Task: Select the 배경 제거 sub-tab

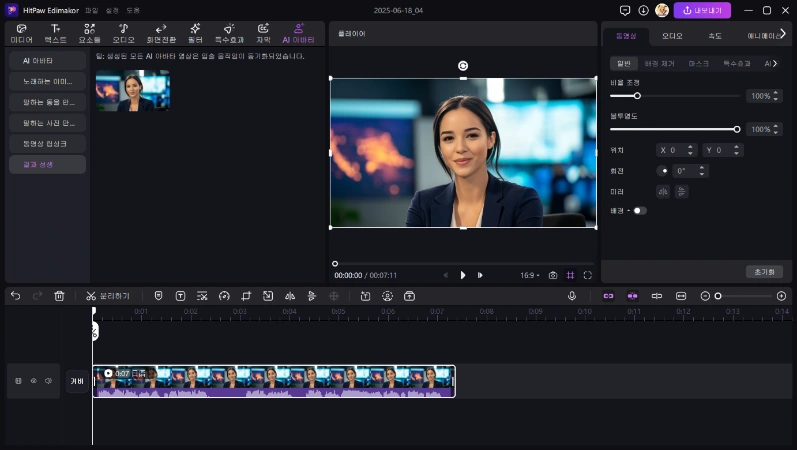Action: pyautogui.click(x=659, y=64)
